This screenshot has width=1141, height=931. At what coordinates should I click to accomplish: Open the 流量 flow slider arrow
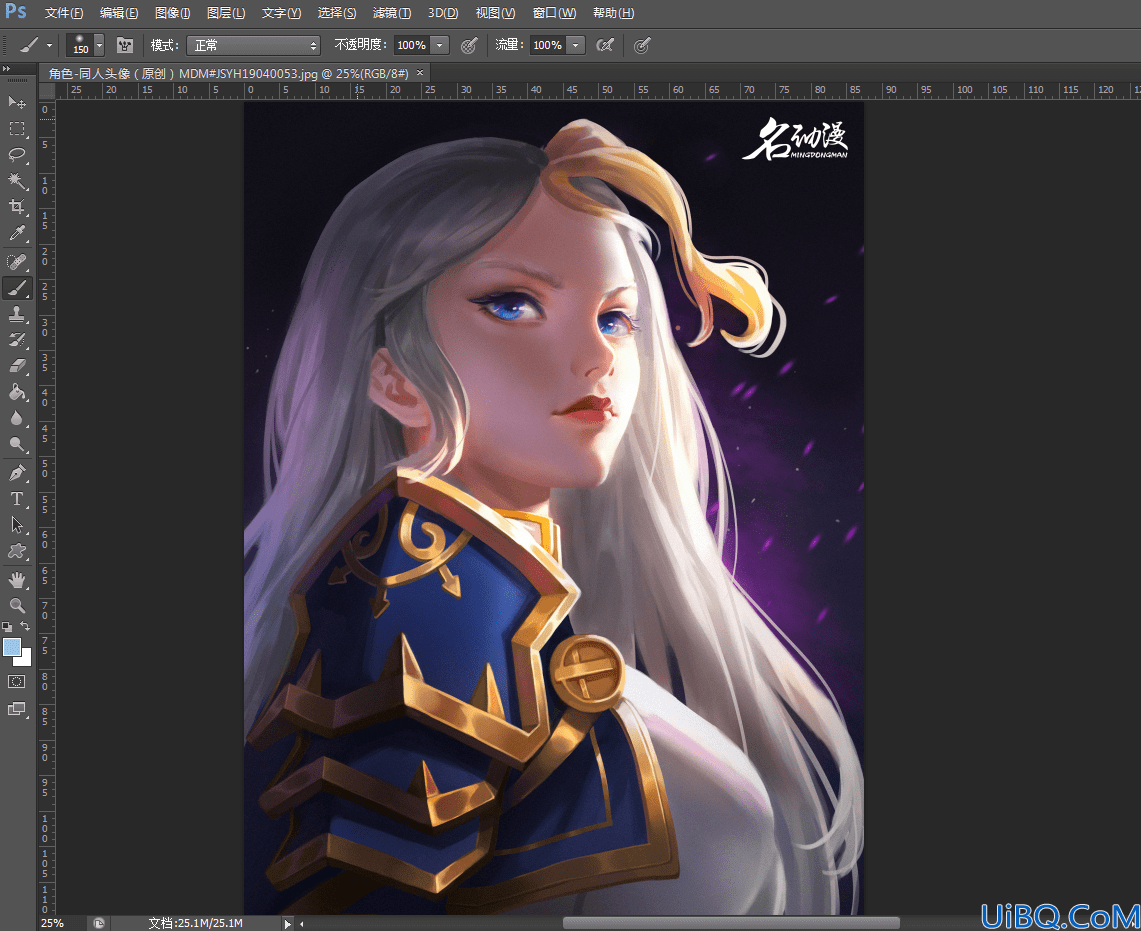click(576, 45)
